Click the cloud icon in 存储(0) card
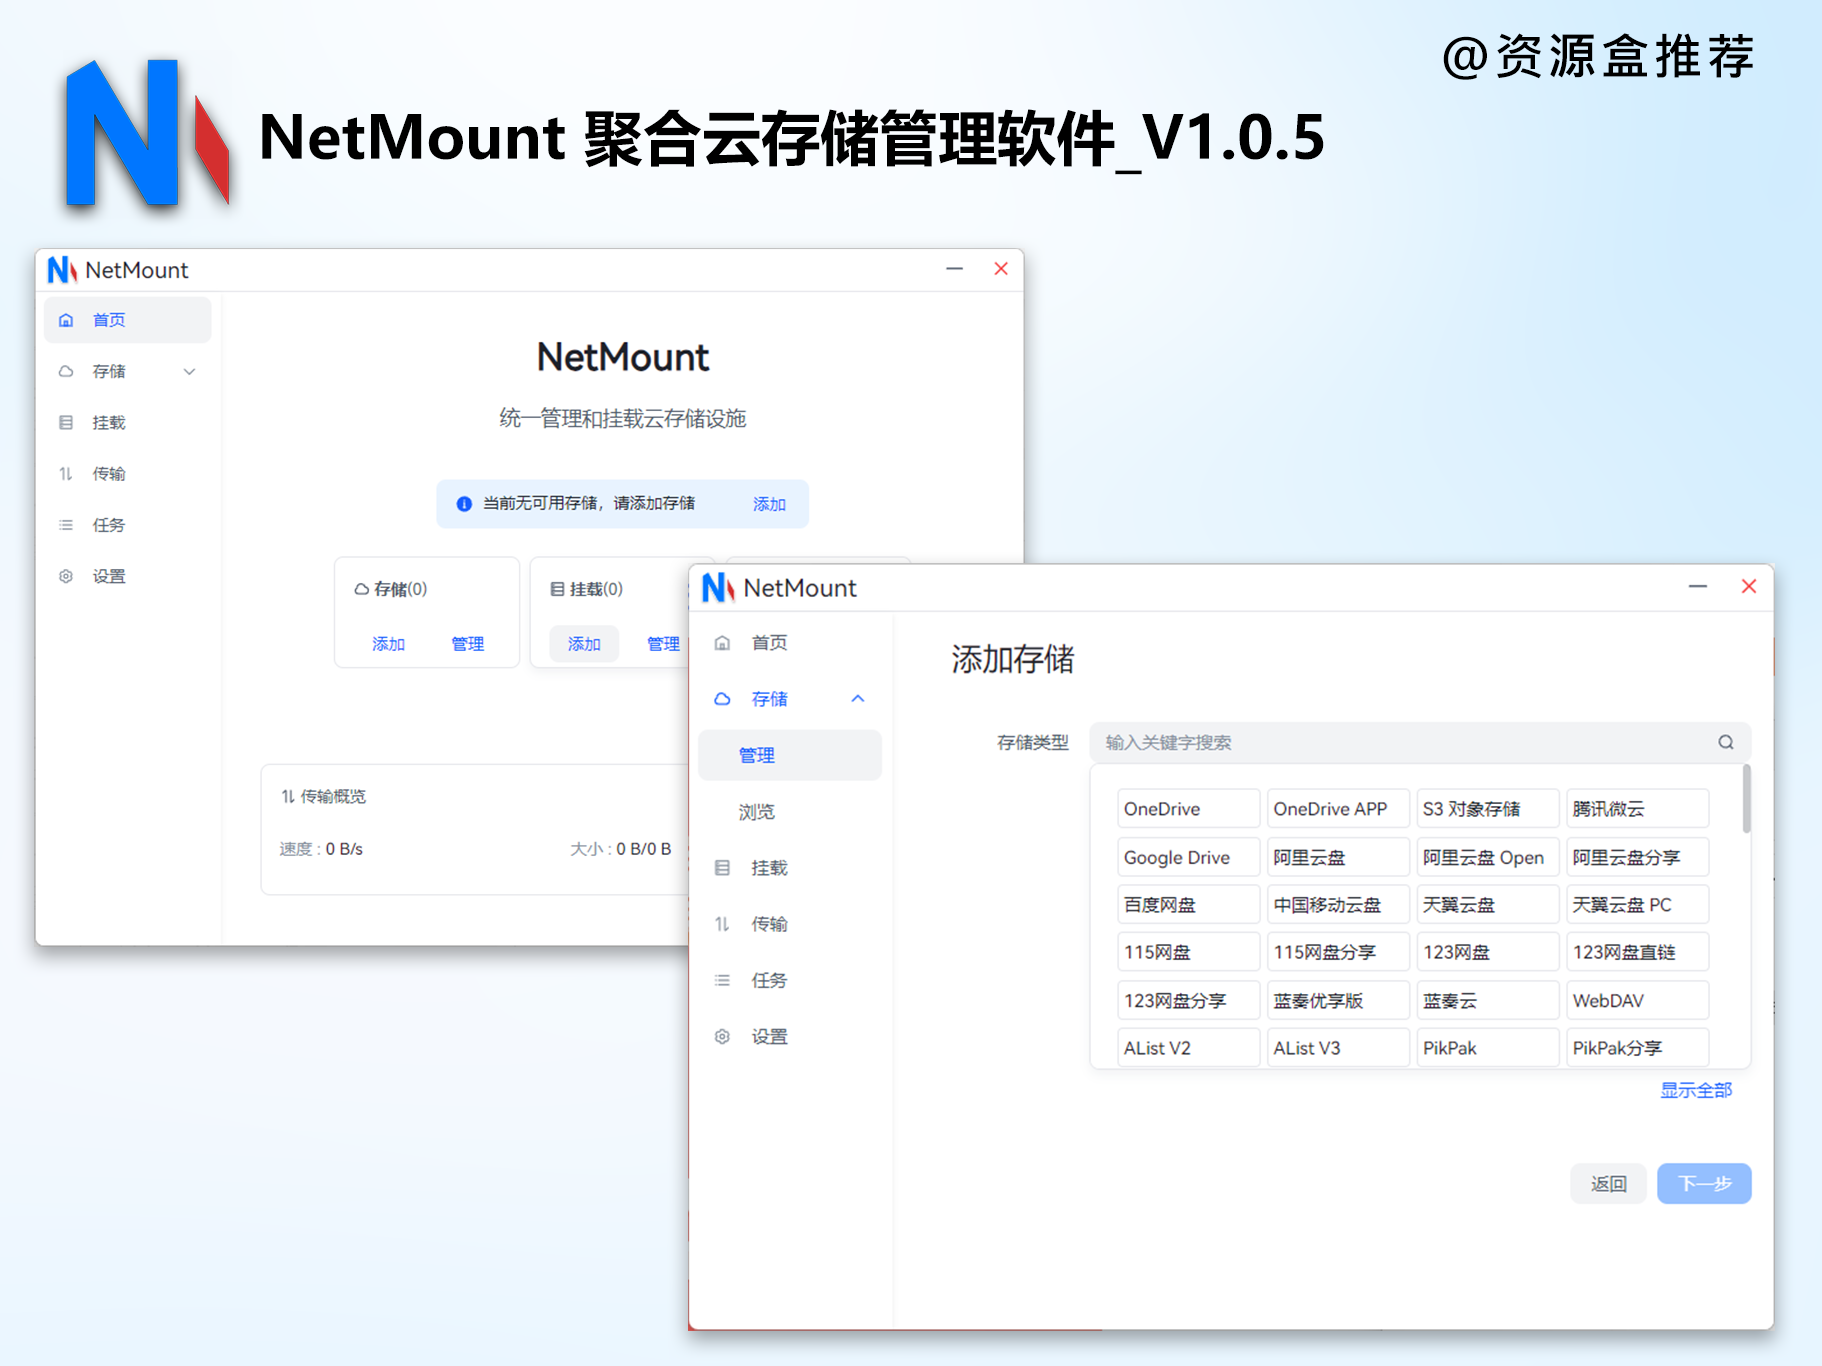The image size is (1822, 1366). pos(361,590)
